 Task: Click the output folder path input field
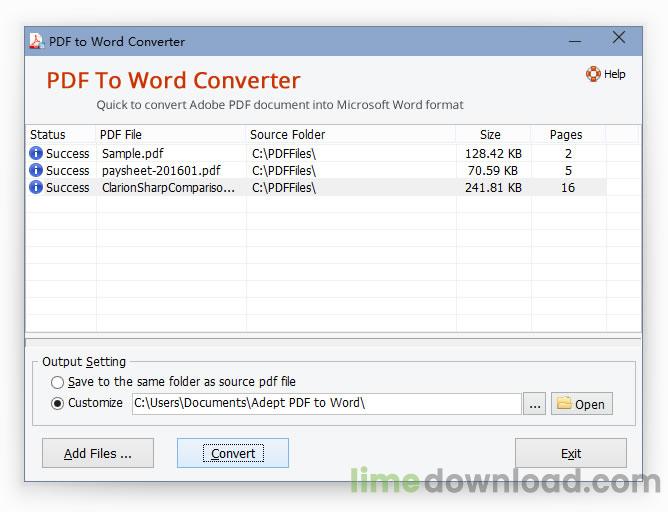[x=325, y=404]
